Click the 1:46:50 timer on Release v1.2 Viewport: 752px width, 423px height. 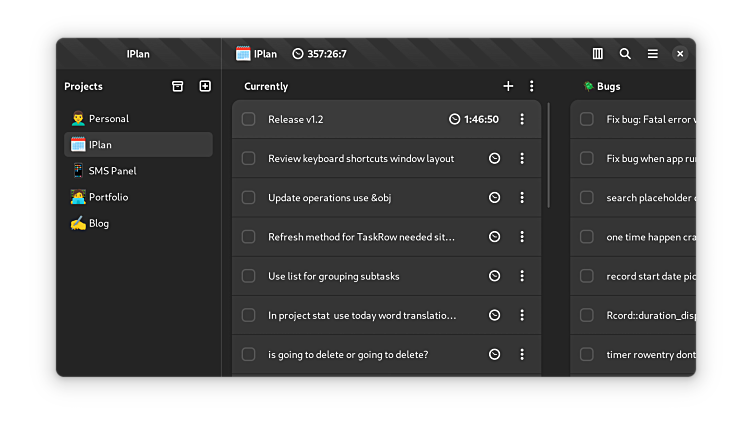[x=474, y=120]
